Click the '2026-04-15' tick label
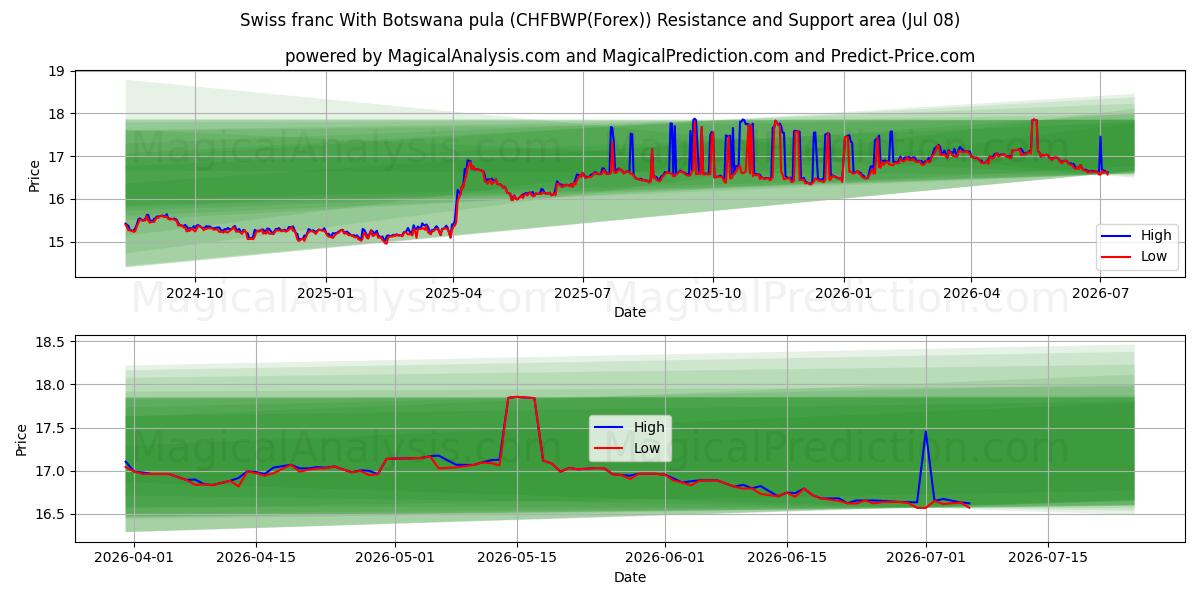 point(256,558)
